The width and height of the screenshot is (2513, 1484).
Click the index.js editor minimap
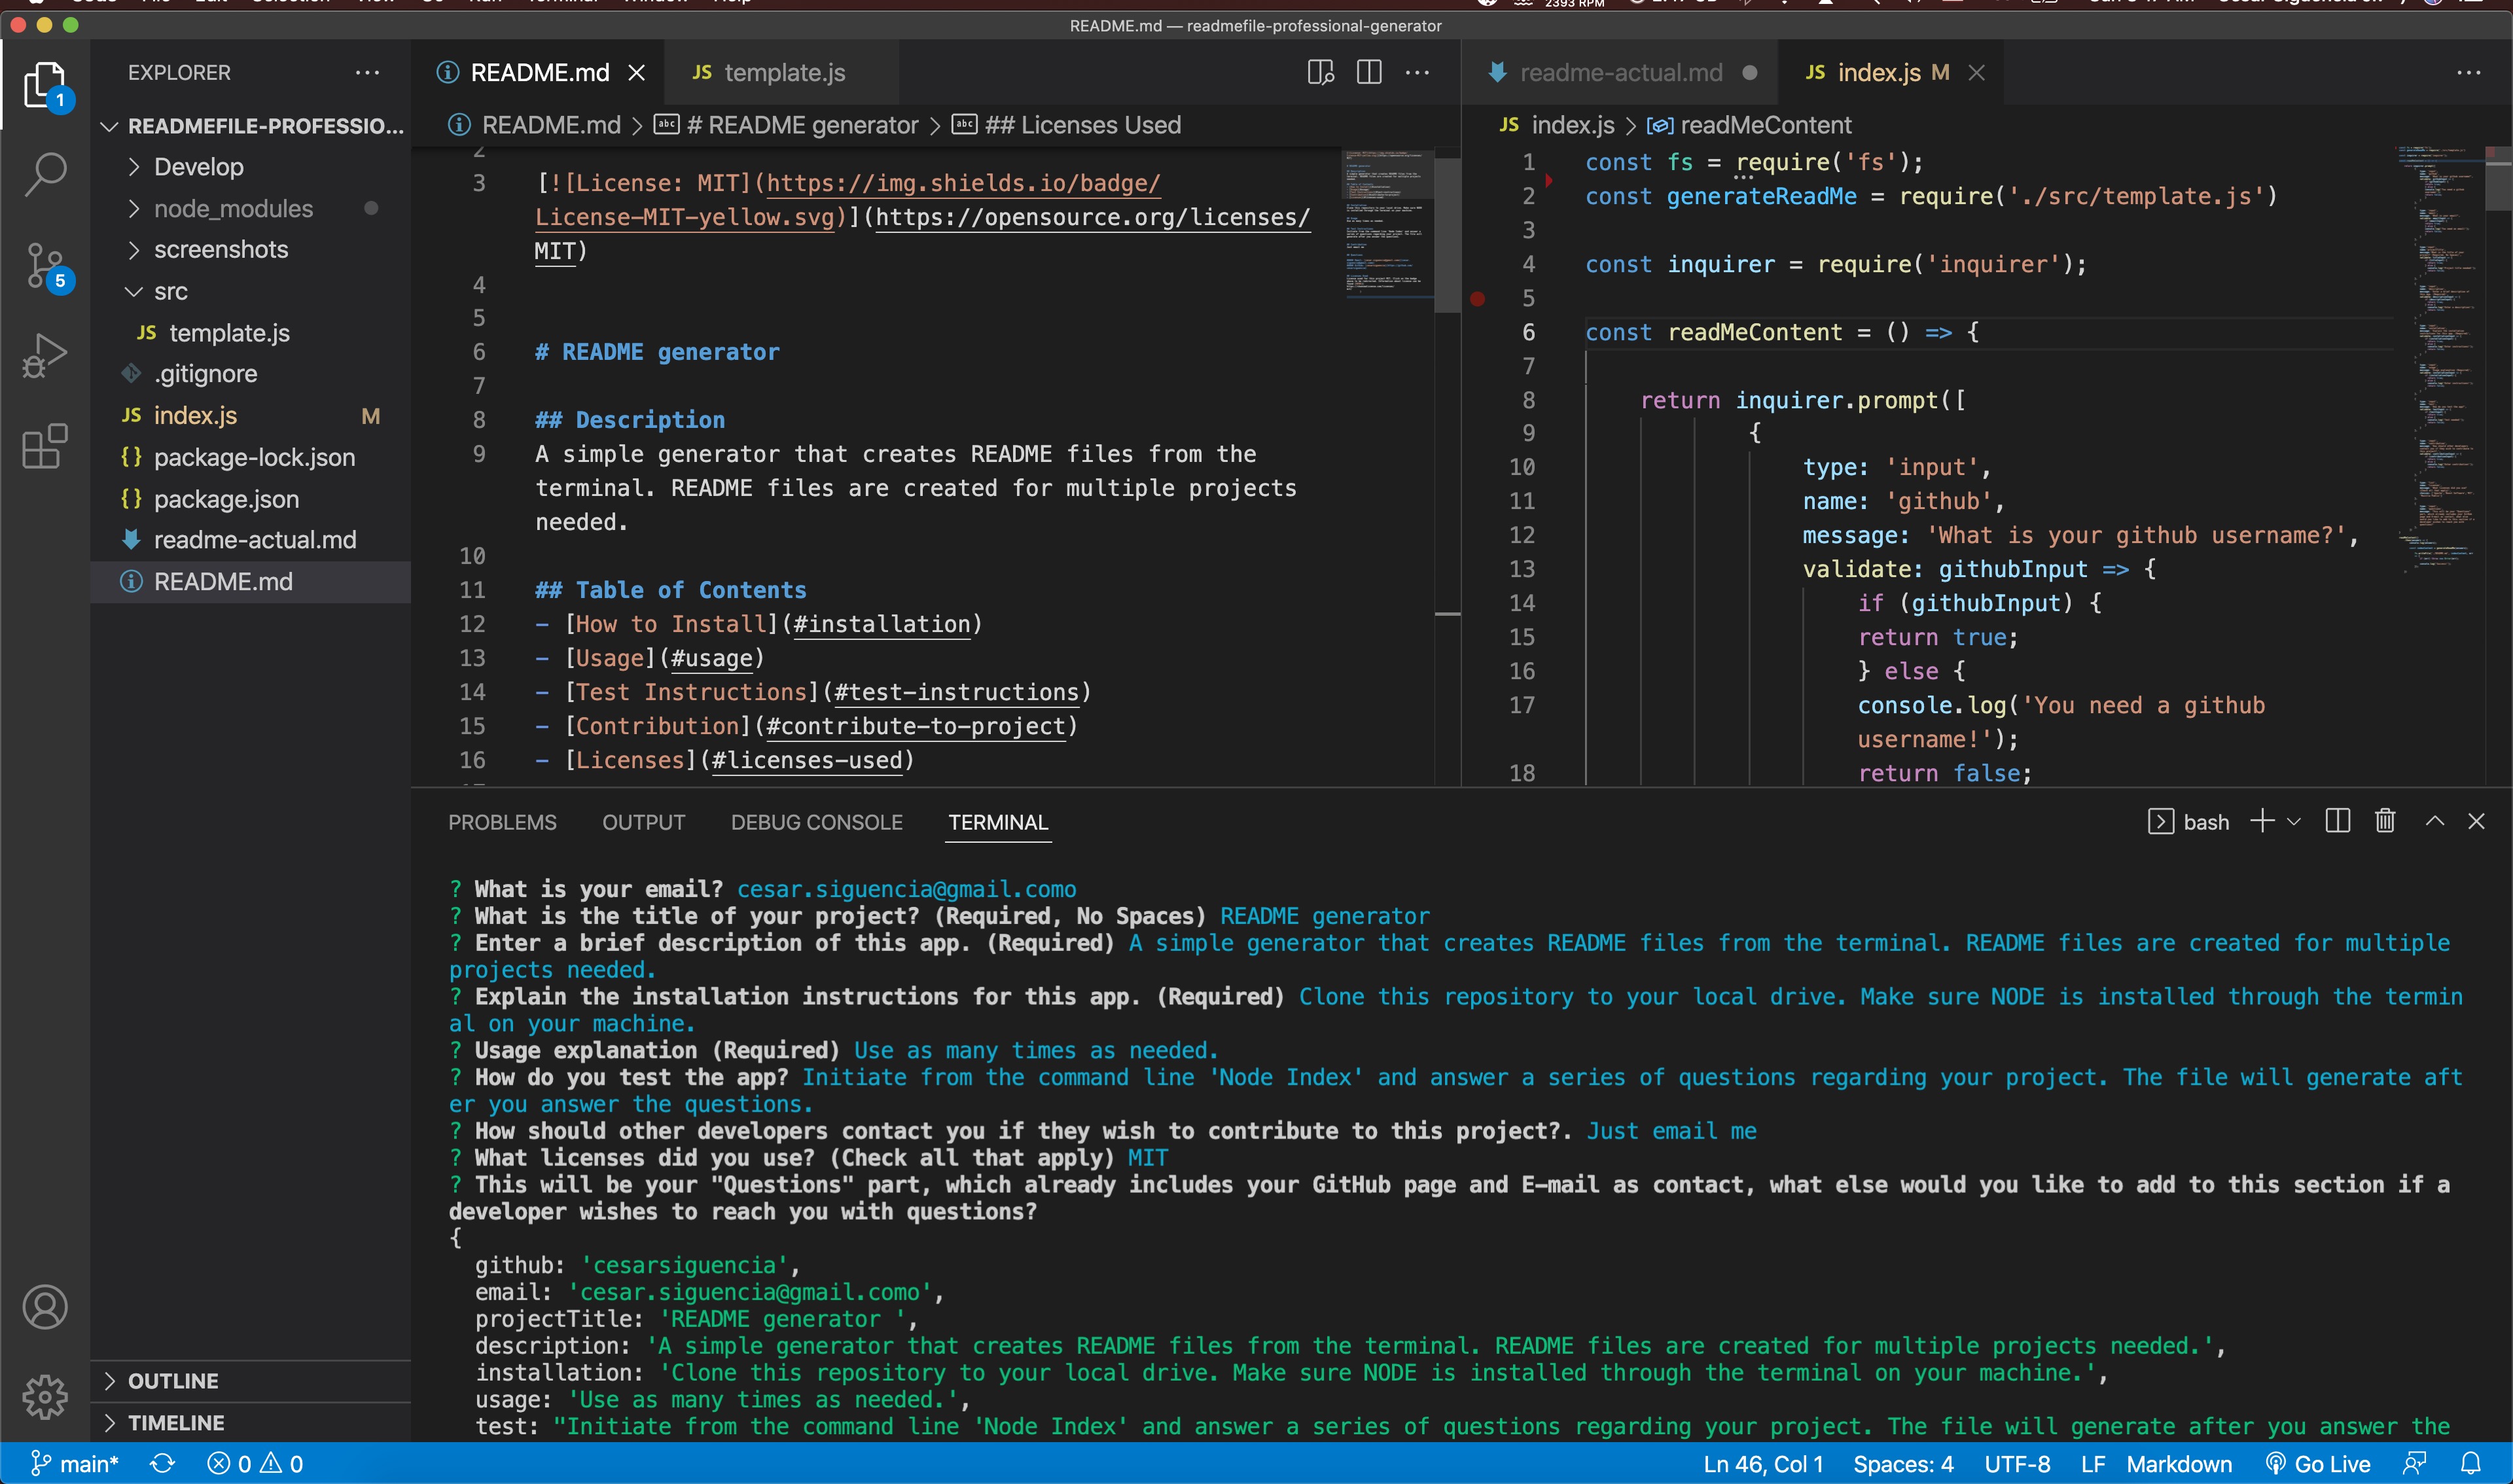[2439, 360]
